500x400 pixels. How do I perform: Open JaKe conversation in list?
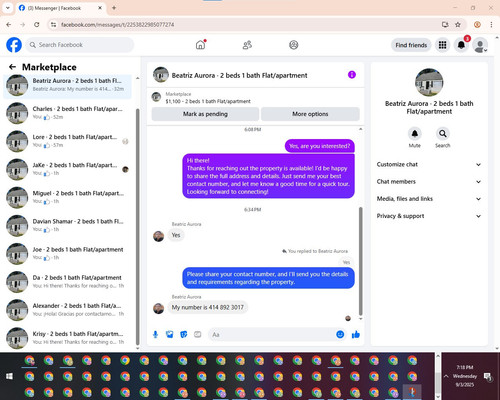pos(67,169)
